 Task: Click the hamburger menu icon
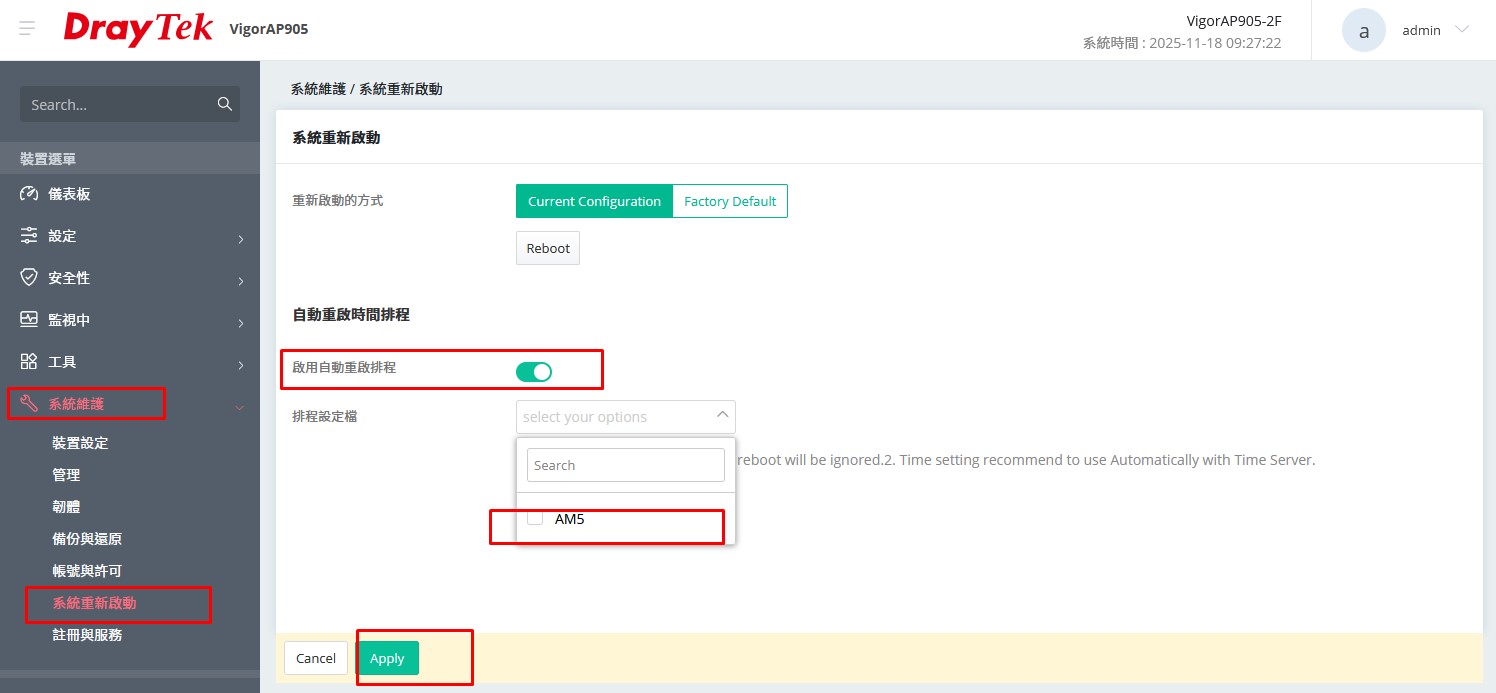[x=27, y=29]
